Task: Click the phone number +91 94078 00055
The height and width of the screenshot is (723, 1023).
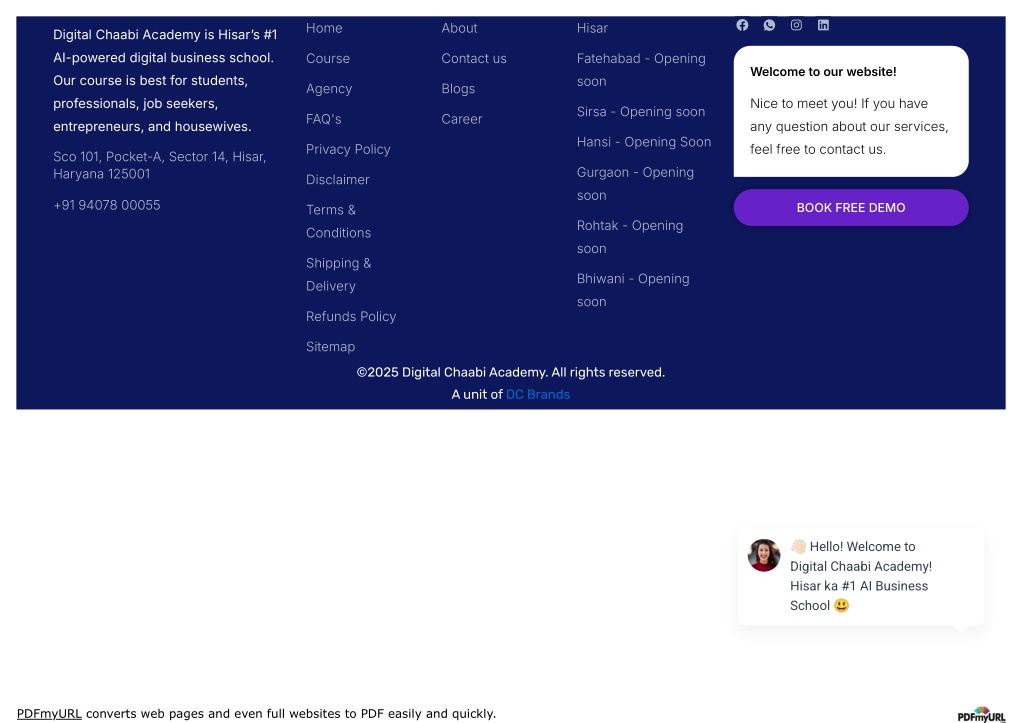Action: (x=106, y=205)
